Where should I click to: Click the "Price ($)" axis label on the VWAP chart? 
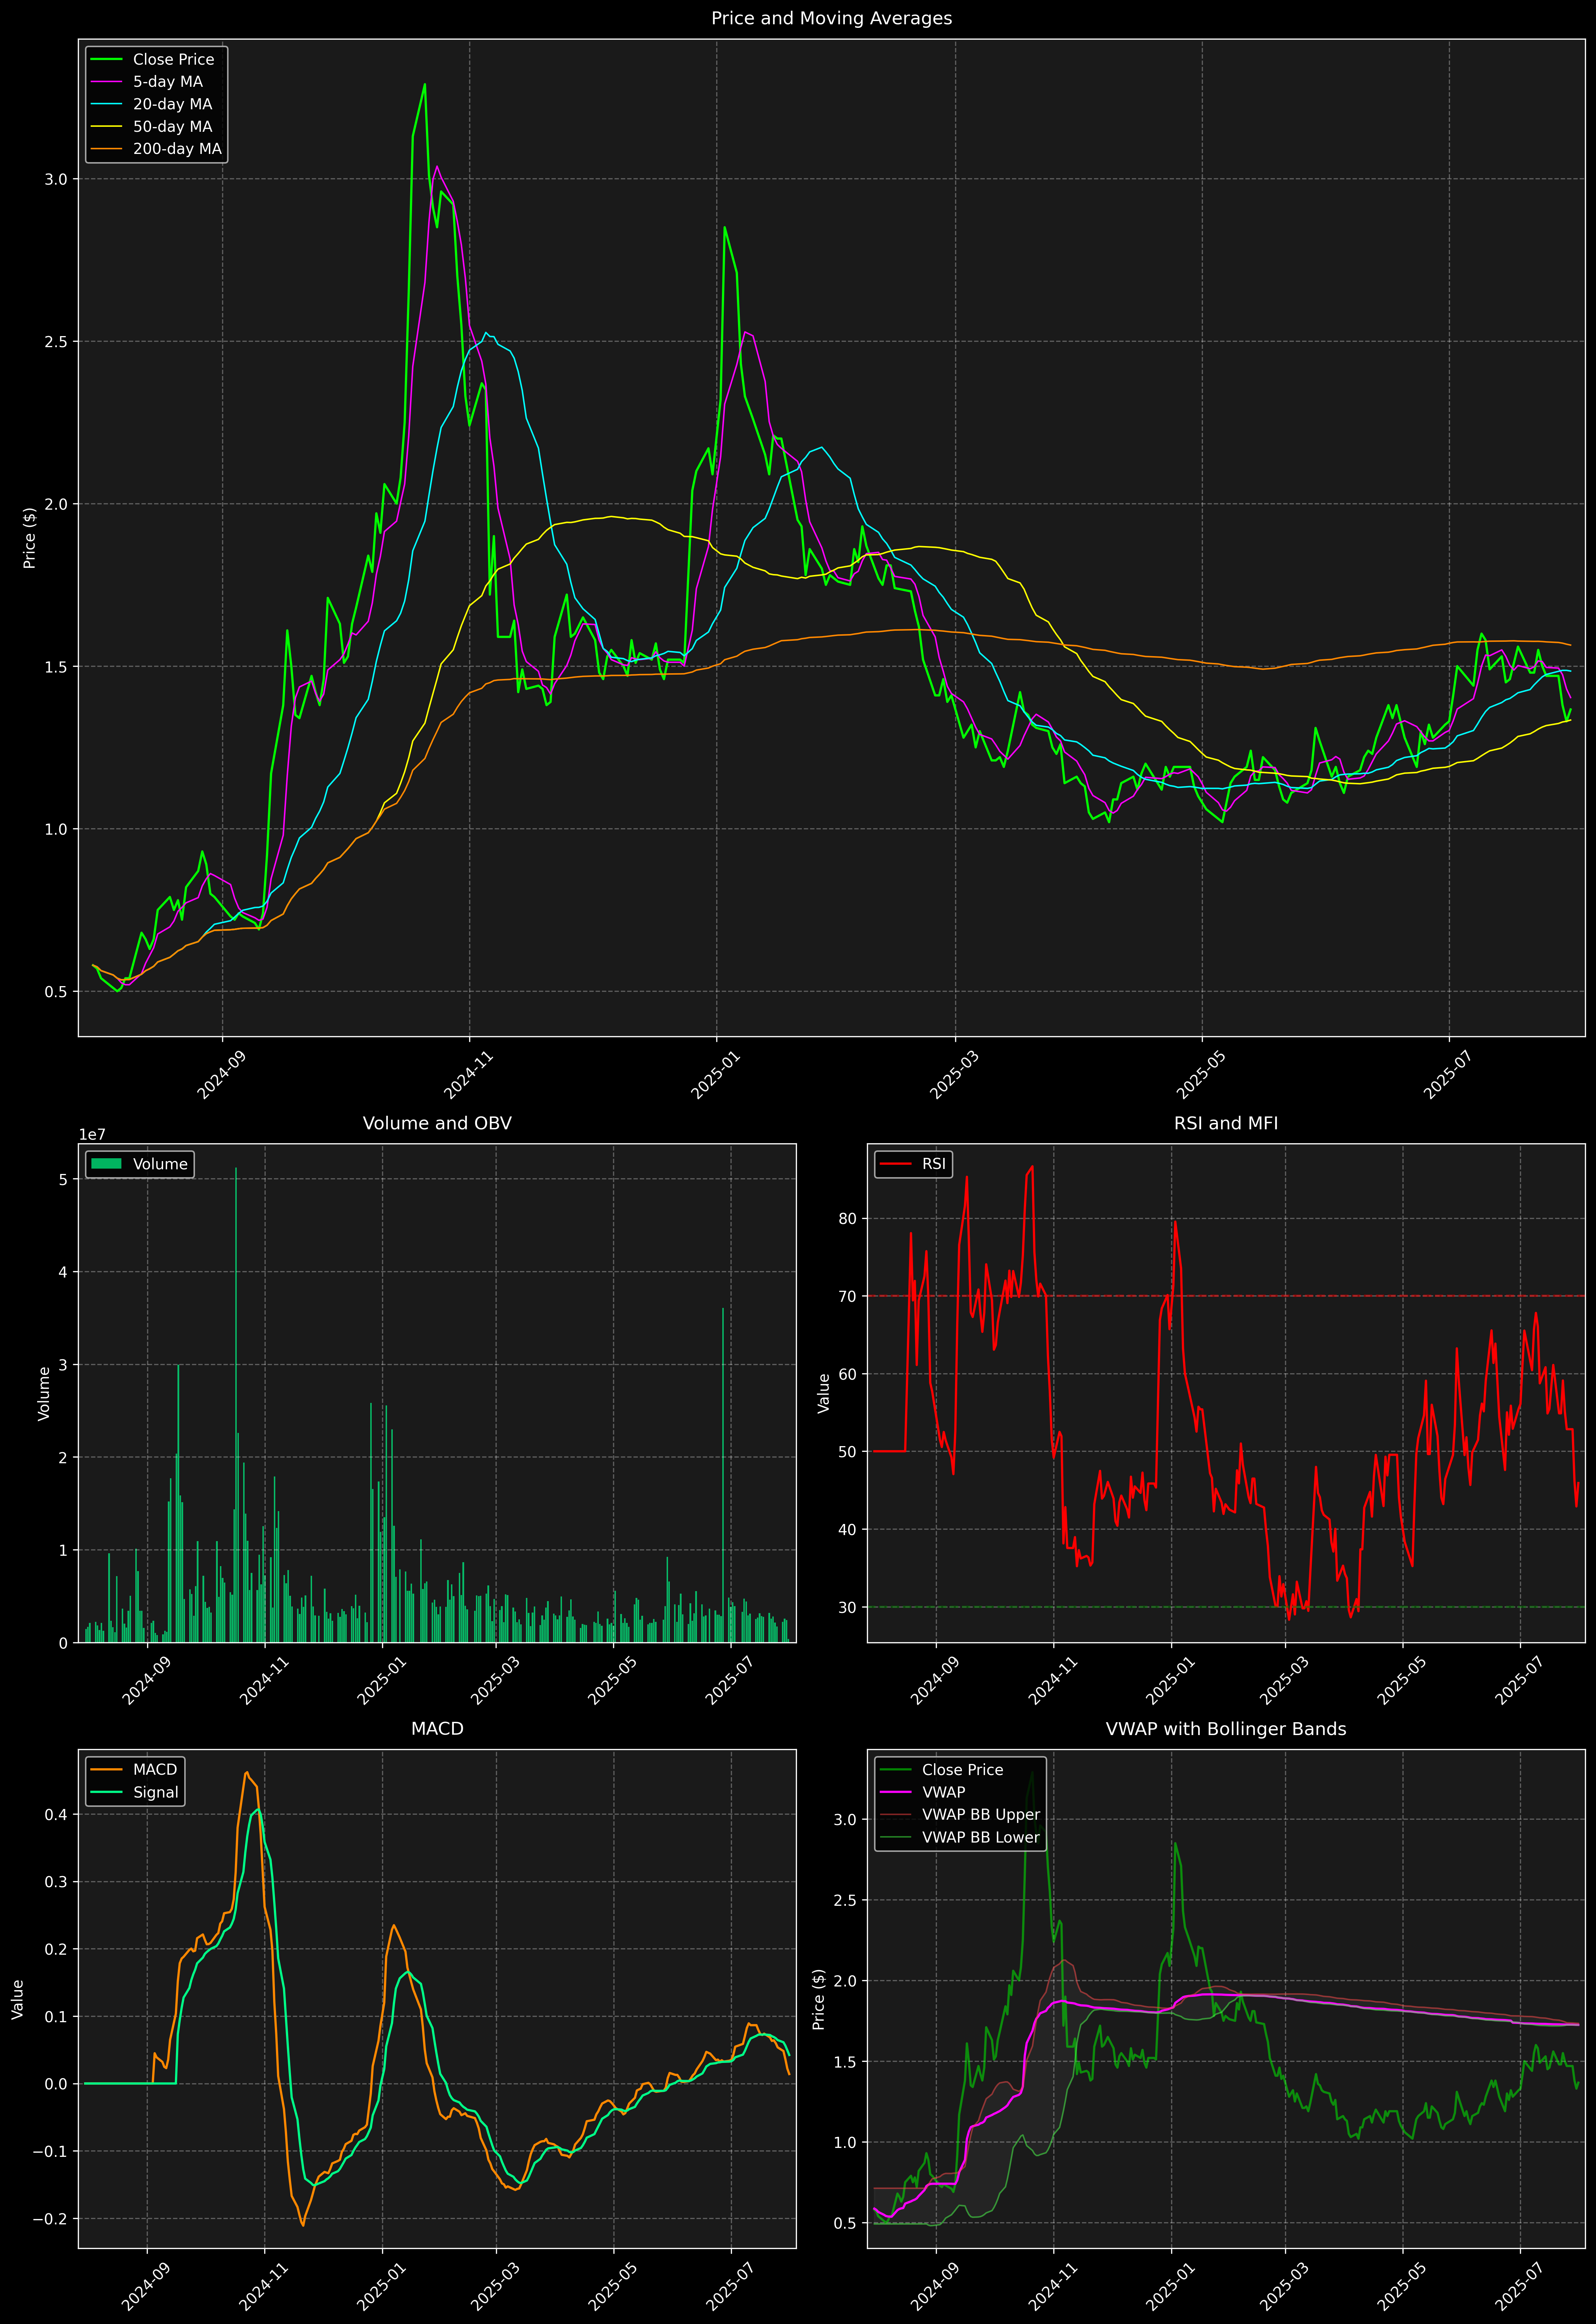819,1999
